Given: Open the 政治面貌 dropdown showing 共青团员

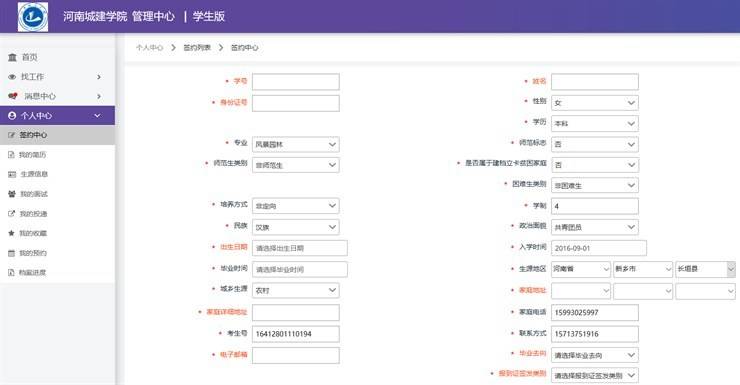Looking at the screenshot, I should click(x=595, y=227).
